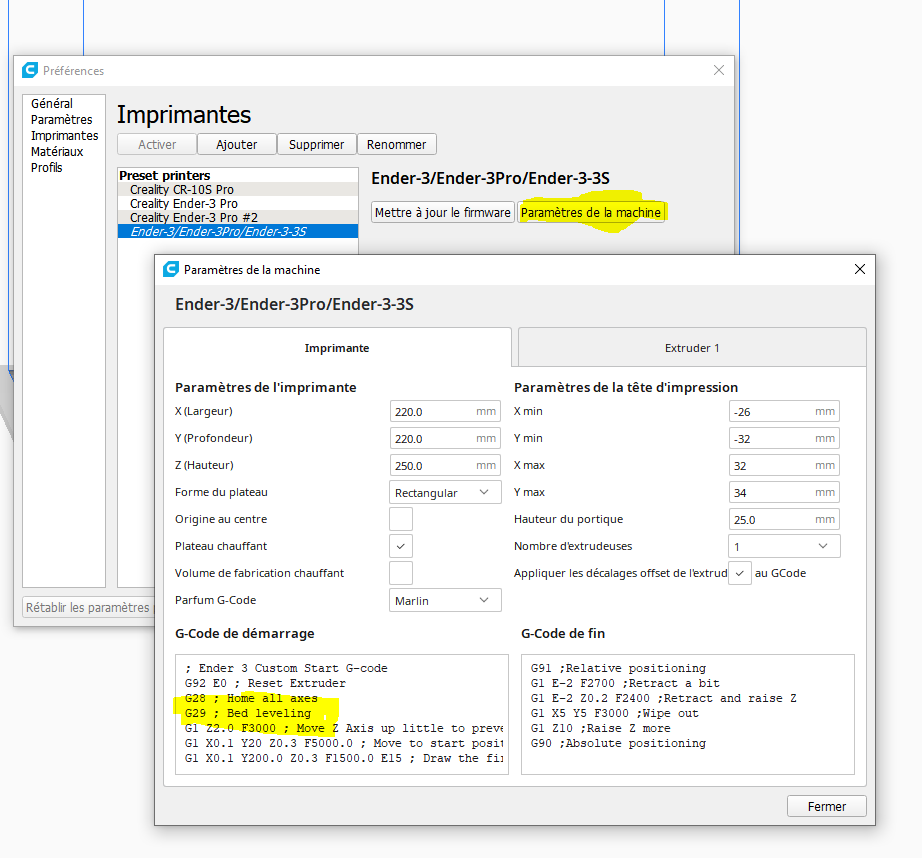Toggle the Origine au centre checkbox
This screenshot has height=858, width=922.
[x=401, y=519]
